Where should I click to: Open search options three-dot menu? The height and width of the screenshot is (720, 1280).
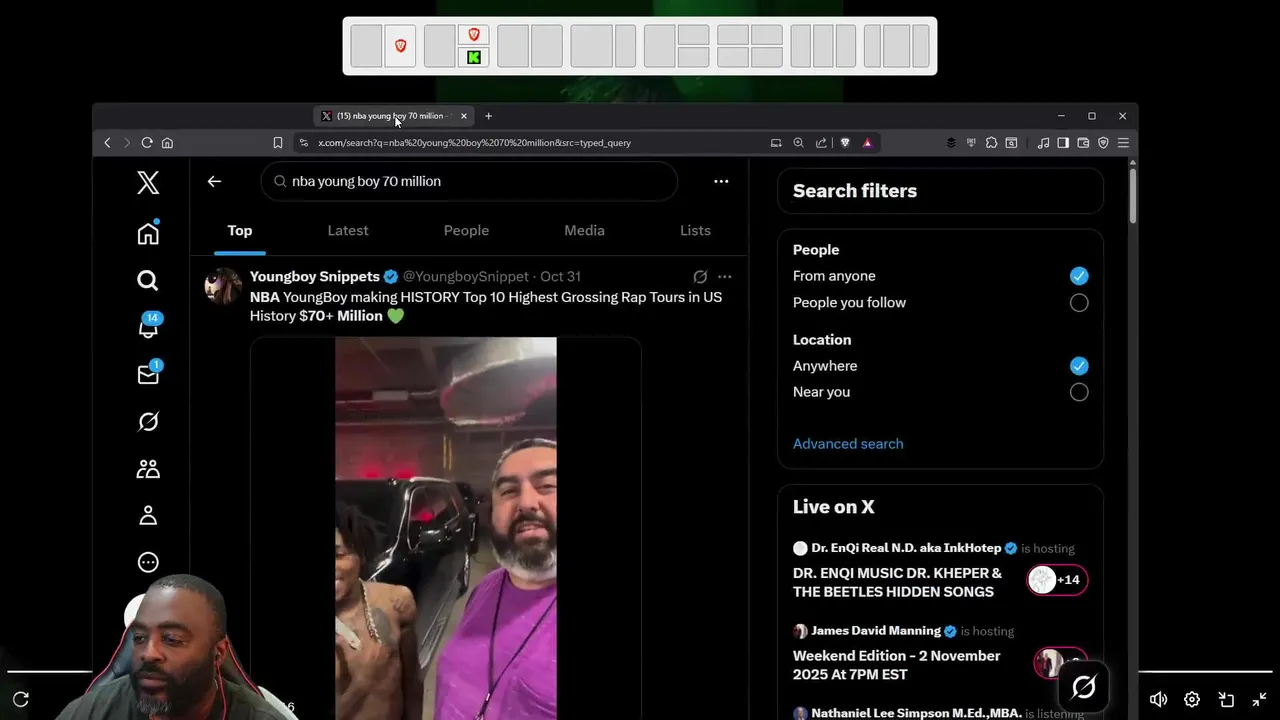point(721,181)
